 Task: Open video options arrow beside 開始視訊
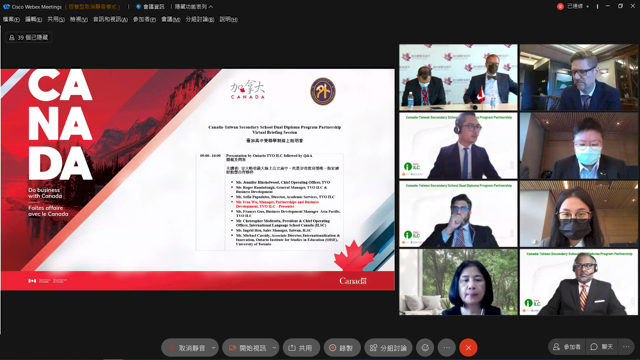click(x=274, y=348)
